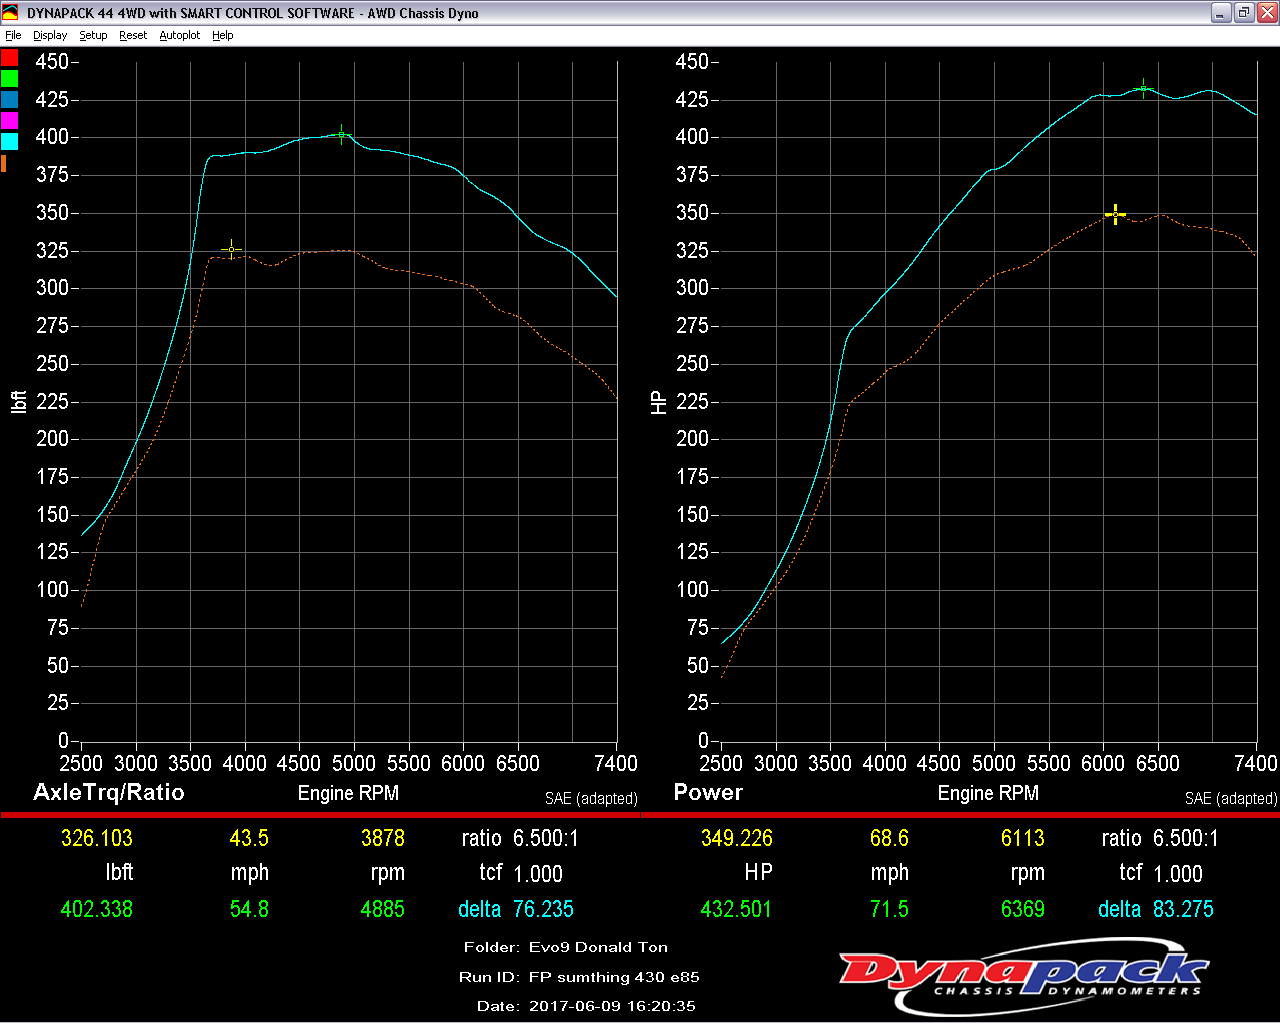Open the Autoplot menu
Image resolution: width=1280 pixels, height=1024 pixels.
click(180, 35)
